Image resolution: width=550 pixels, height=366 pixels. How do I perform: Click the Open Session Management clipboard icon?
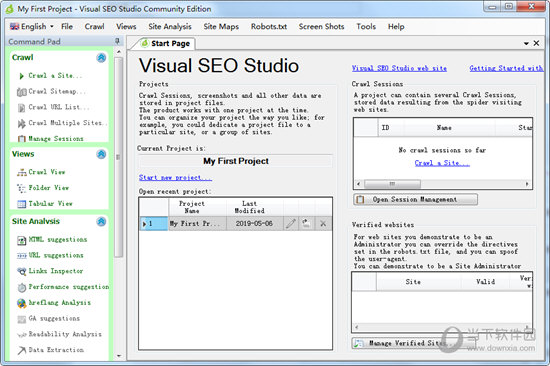[x=360, y=199]
